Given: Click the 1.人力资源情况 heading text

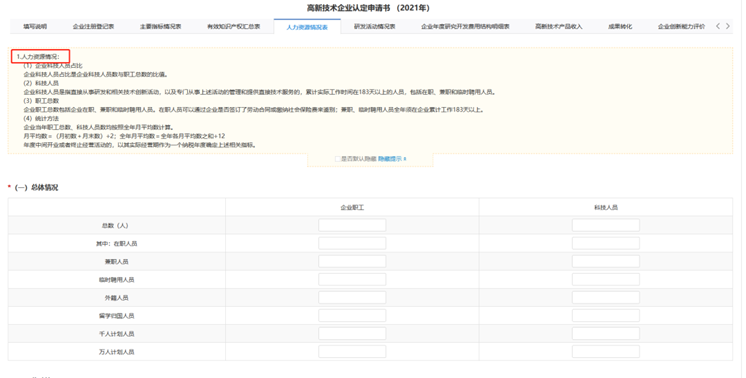Looking at the screenshot, I should tap(38, 57).
